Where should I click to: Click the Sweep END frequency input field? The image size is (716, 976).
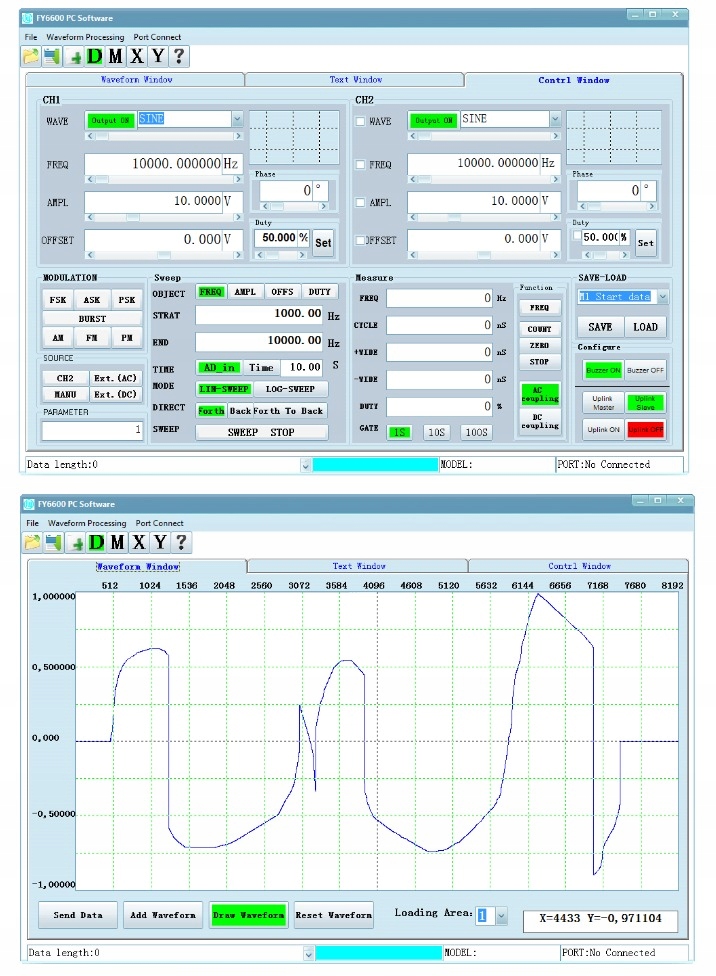(259, 341)
